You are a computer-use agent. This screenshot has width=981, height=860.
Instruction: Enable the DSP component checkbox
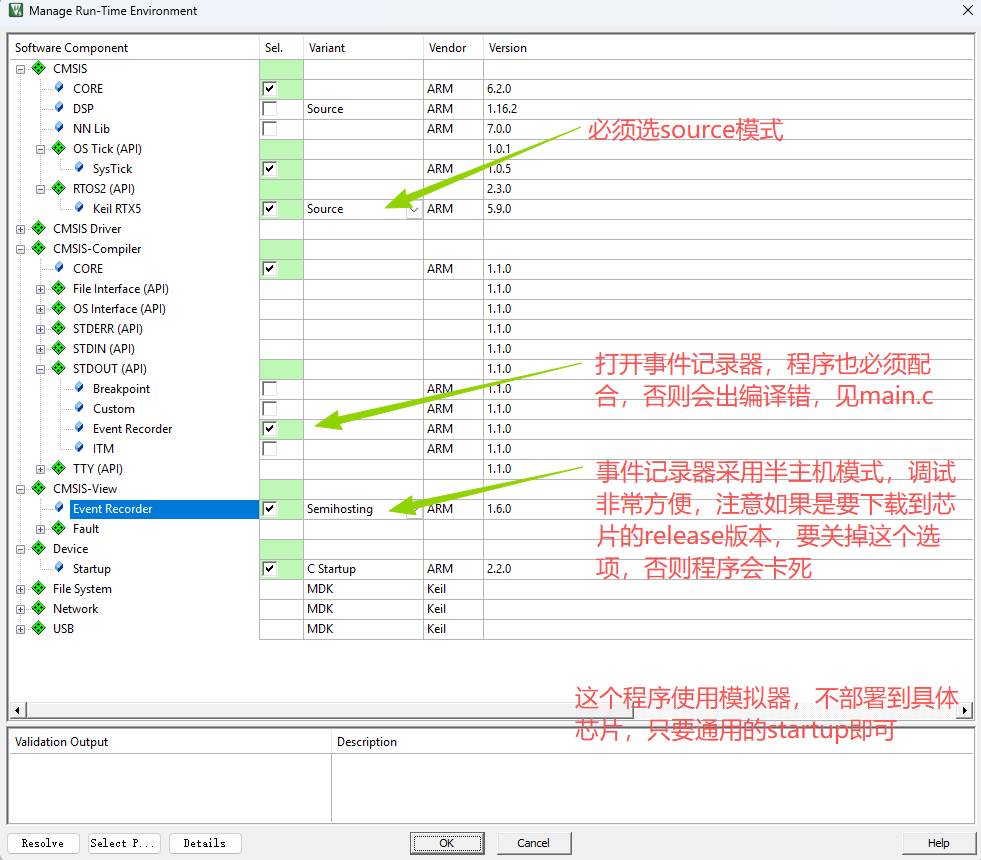[x=270, y=109]
